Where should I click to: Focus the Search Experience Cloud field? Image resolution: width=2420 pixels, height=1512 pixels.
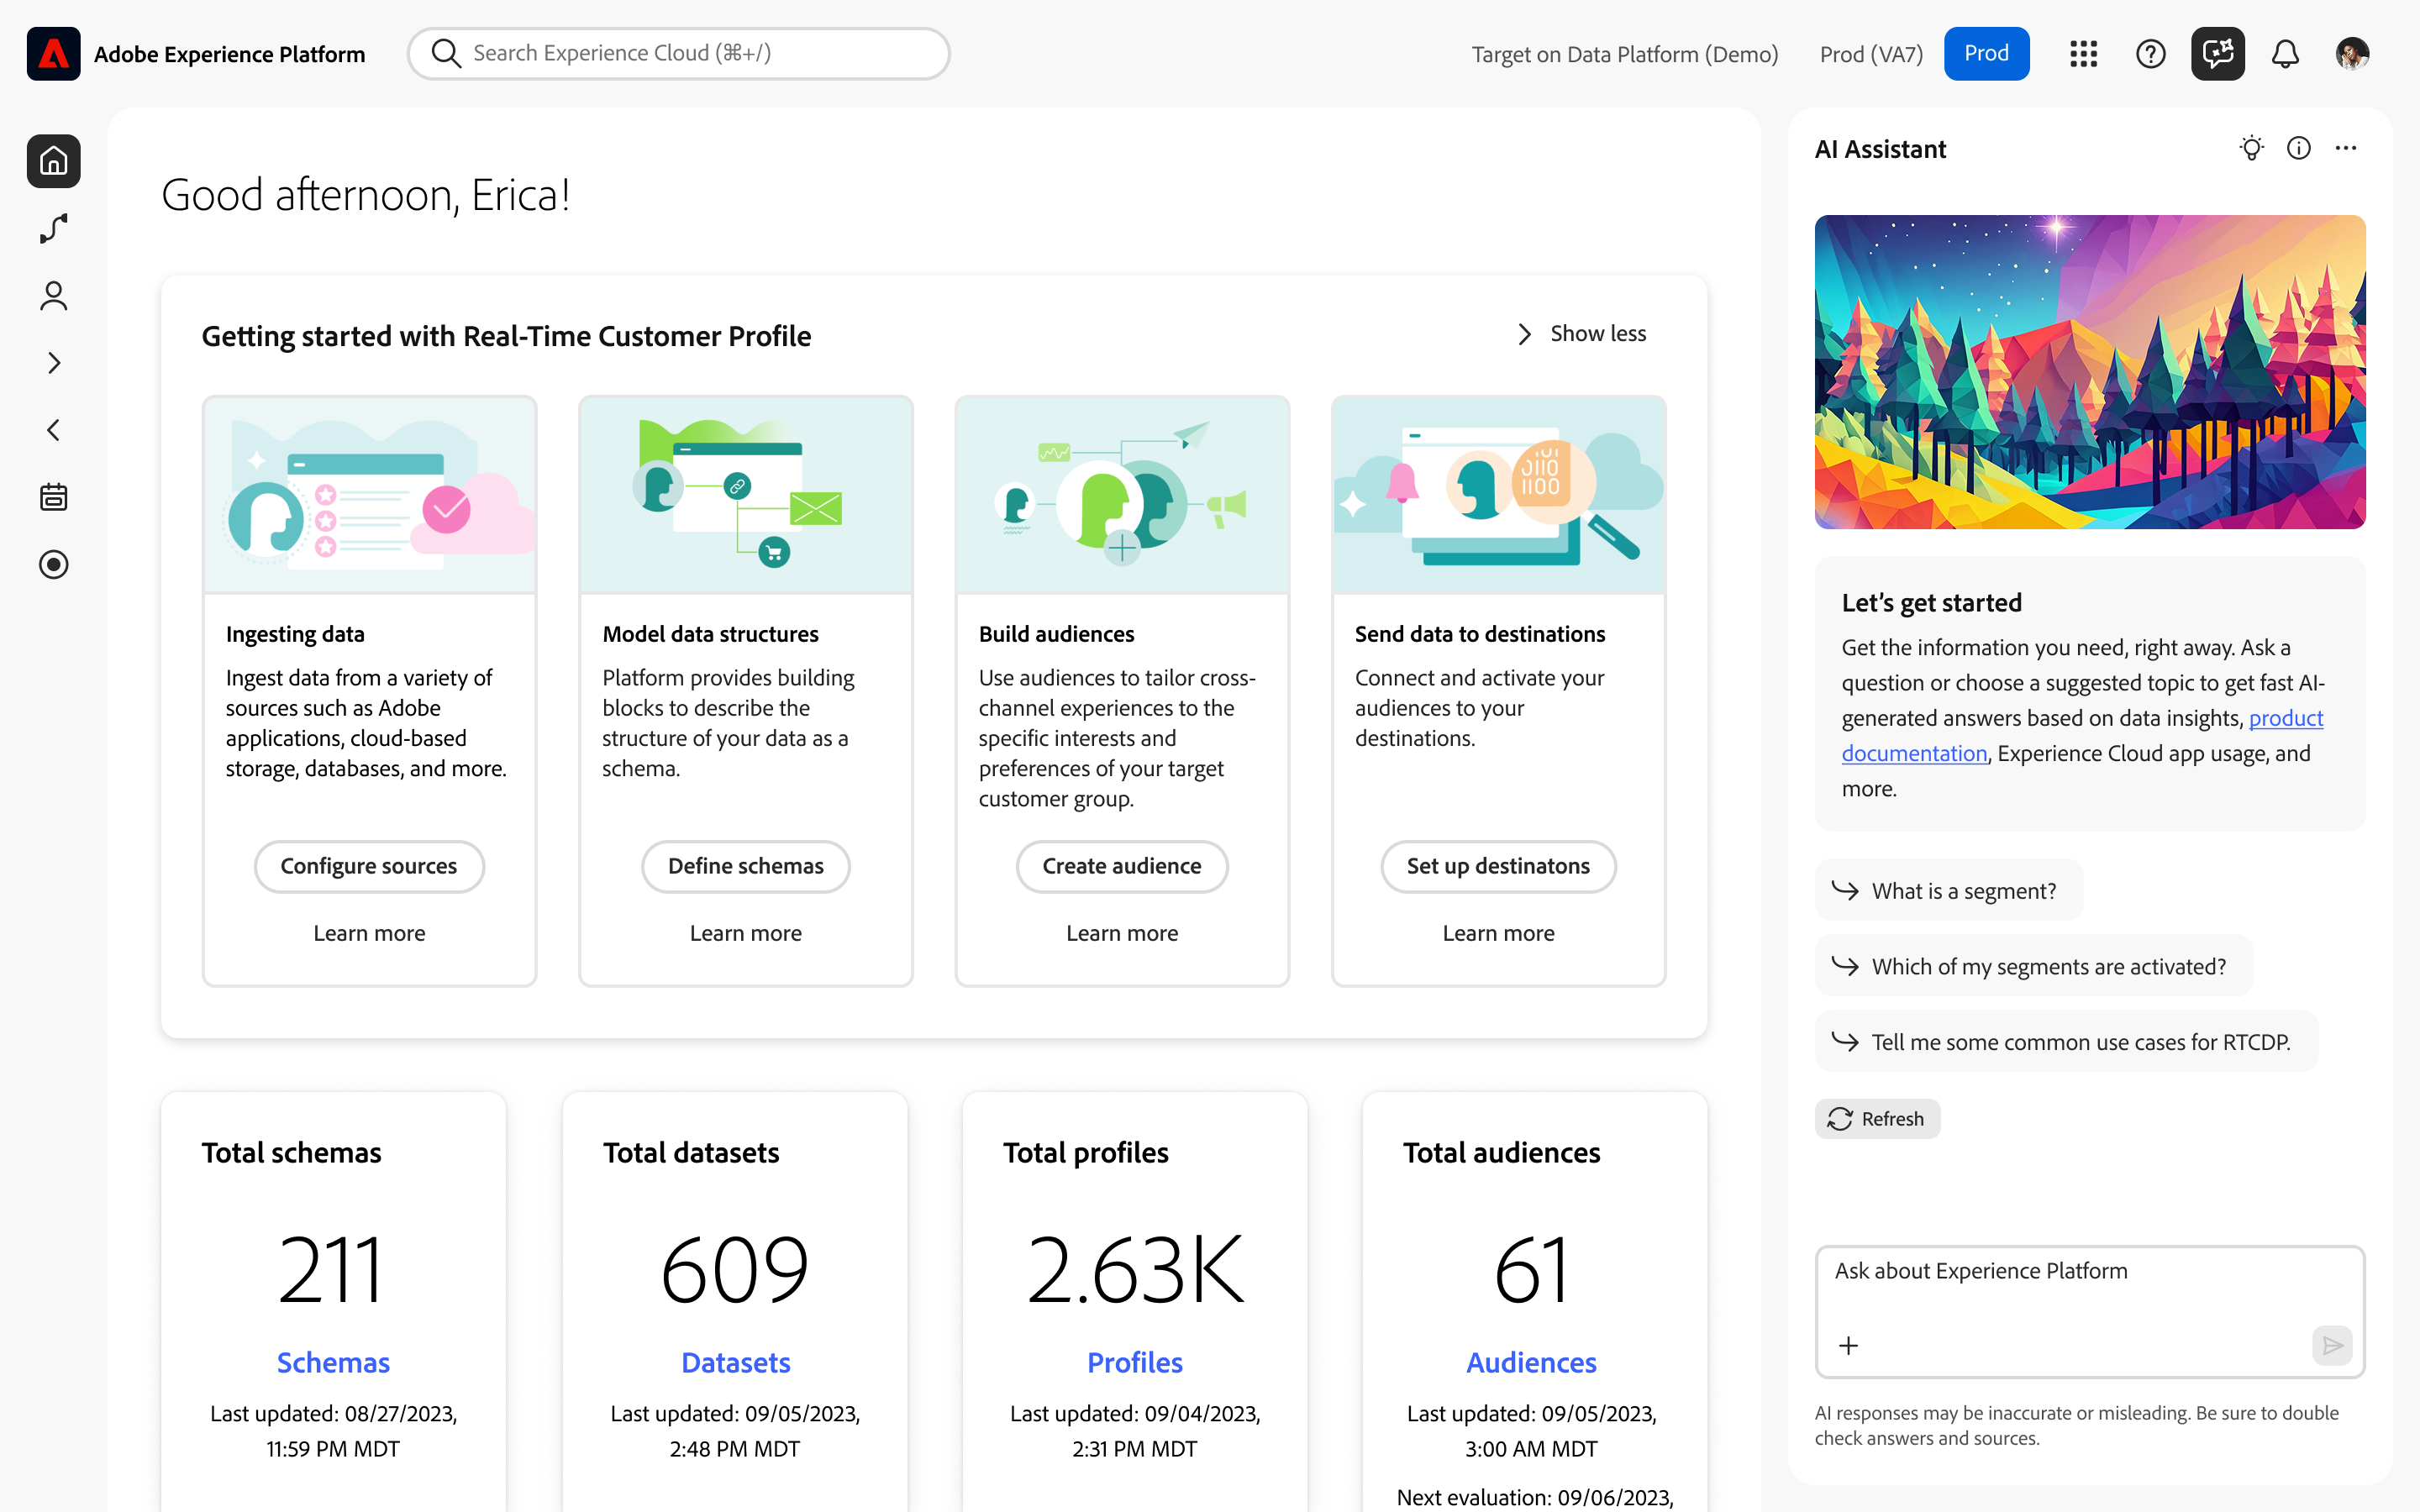click(x=678, y=53)
